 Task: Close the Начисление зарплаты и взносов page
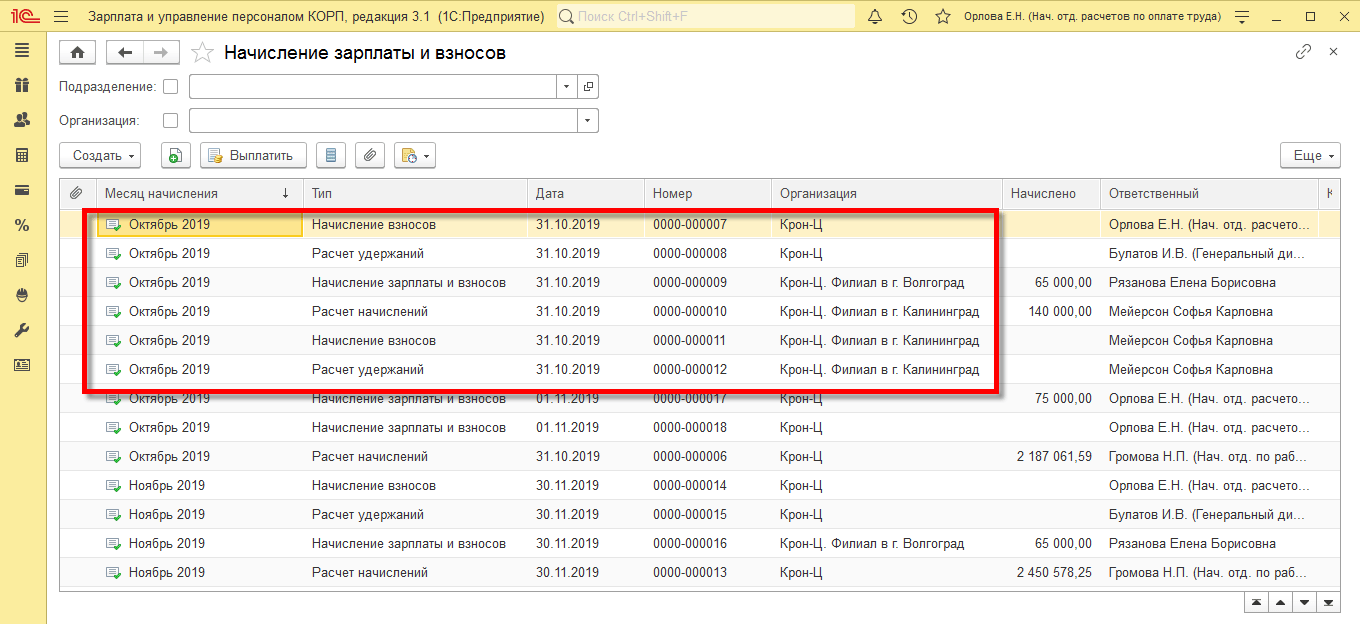point(1333,52)
